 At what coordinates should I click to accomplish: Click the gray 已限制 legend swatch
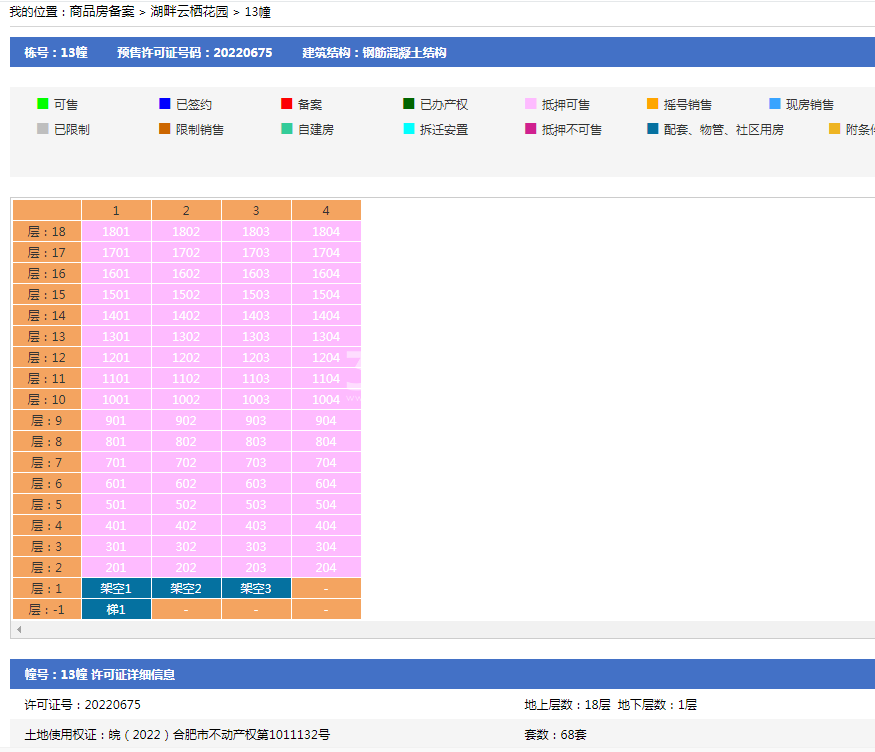click(42, 129)
